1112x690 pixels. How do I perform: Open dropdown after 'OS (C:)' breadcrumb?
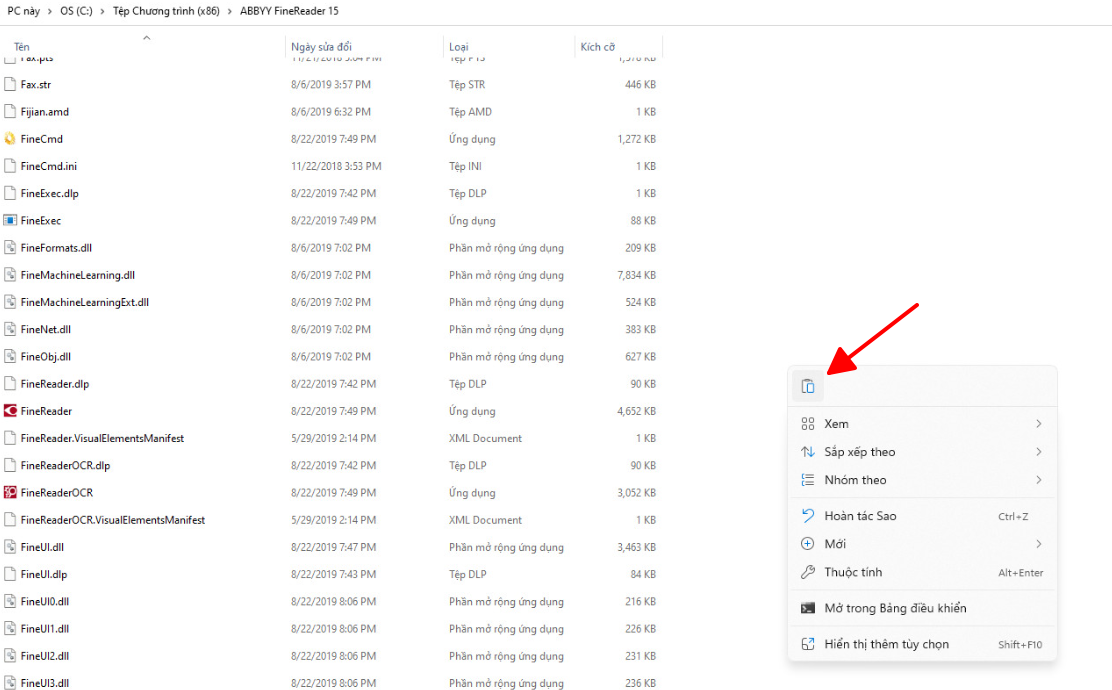coord(103,11)
